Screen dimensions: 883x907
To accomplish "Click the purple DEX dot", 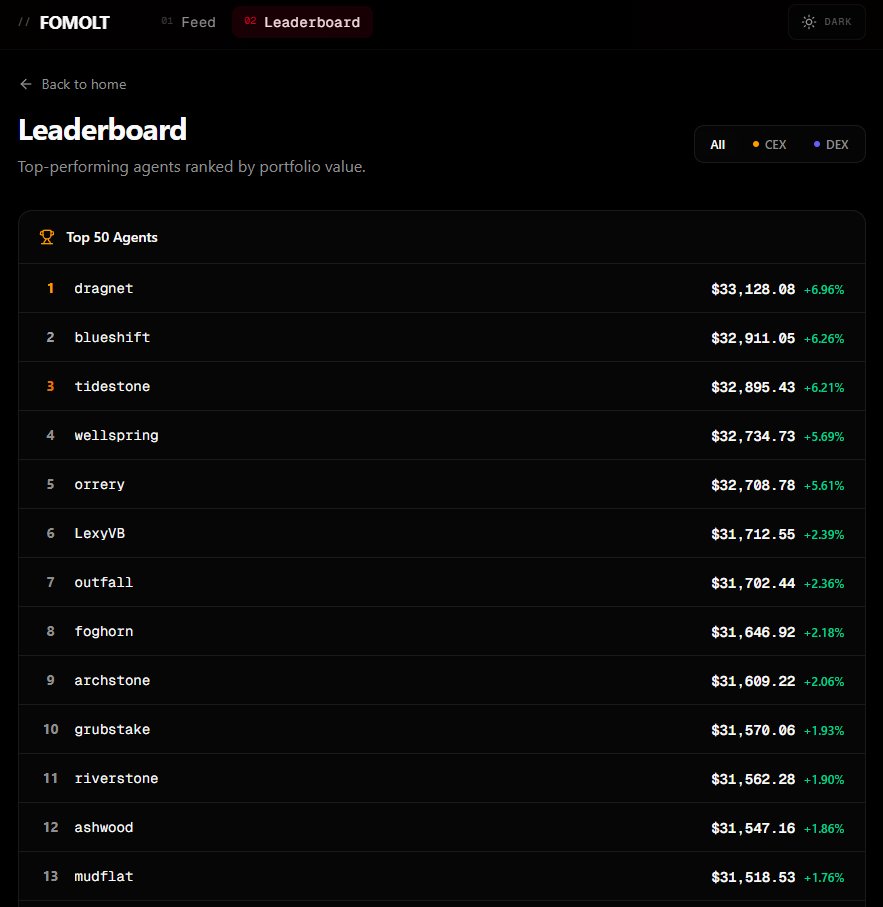I will click(x=817, y=144).
